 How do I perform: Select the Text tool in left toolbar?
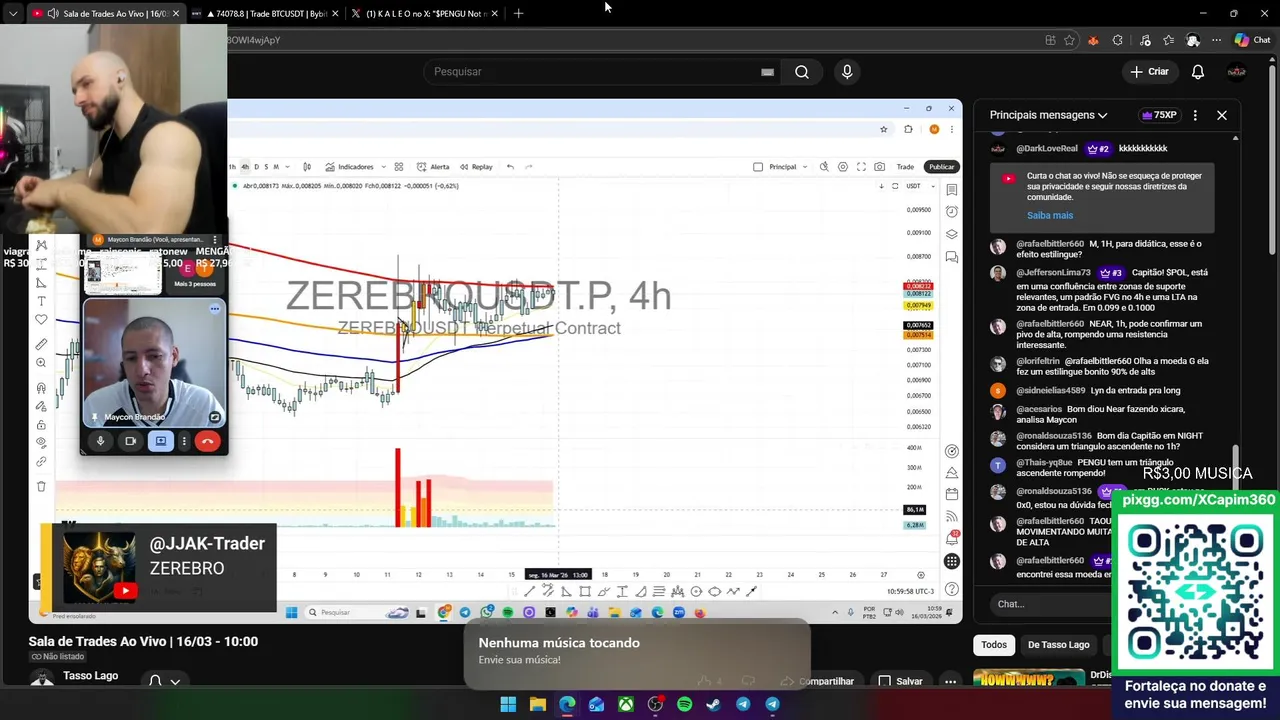pyautogui.click(x=41, y=301)
